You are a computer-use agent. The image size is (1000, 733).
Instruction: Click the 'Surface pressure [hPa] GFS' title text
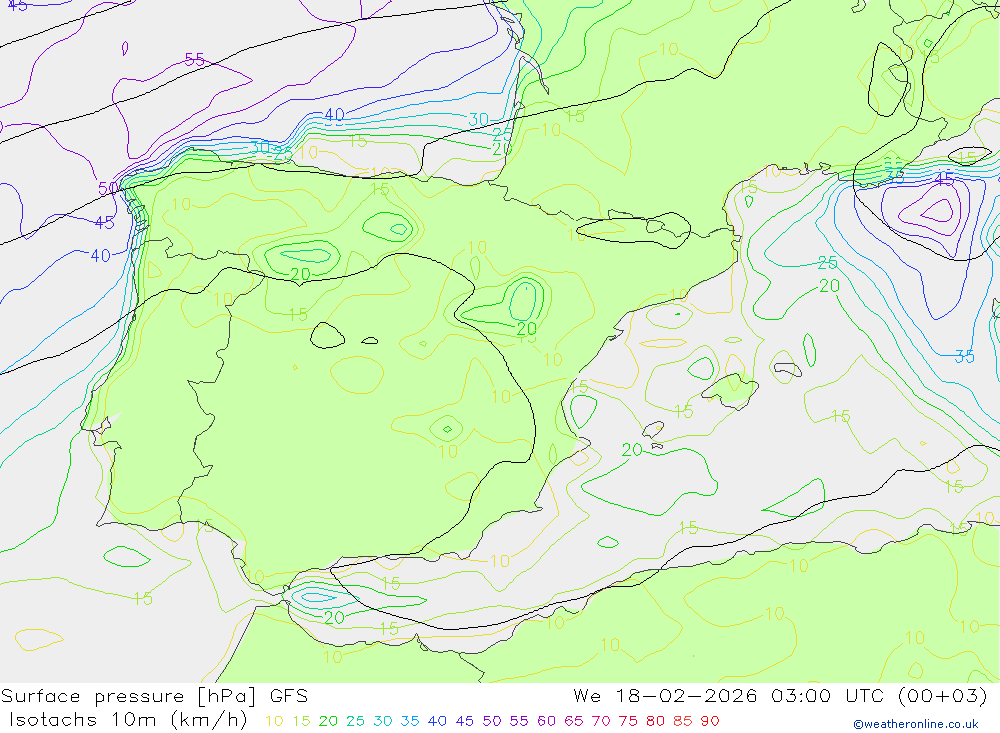(x=154, y=696)
